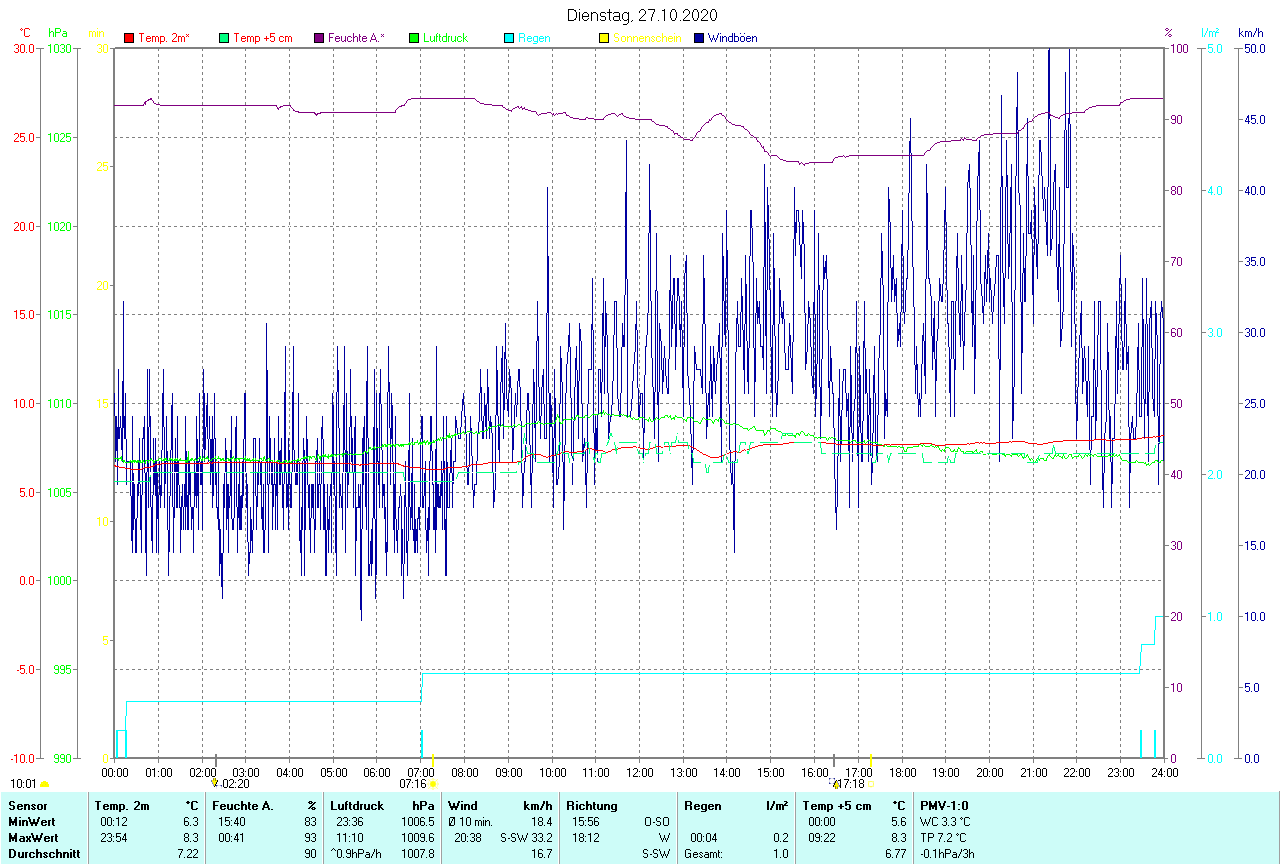The image size is (1280, 864).
Task: Click the moon marker at 02:20
Action: [x=214, y=783]
